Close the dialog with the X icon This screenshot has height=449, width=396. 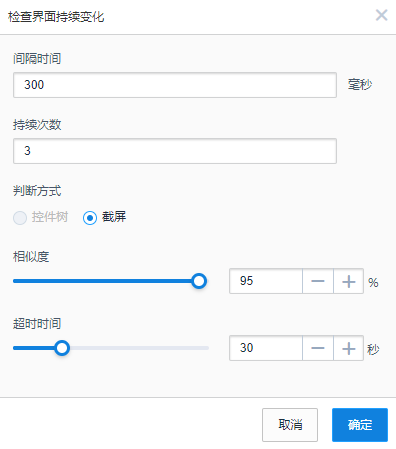381,15
